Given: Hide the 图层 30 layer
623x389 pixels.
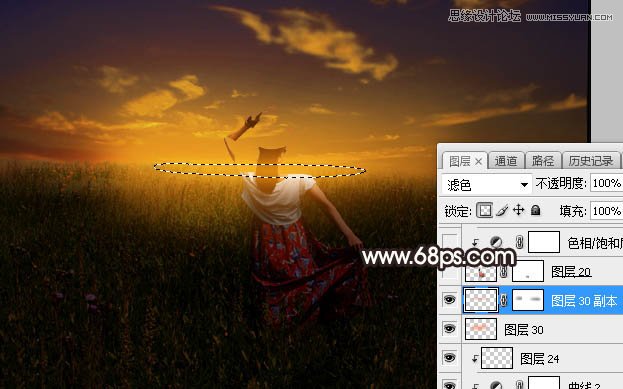Looking at the screenshot, I should point(449,329).
